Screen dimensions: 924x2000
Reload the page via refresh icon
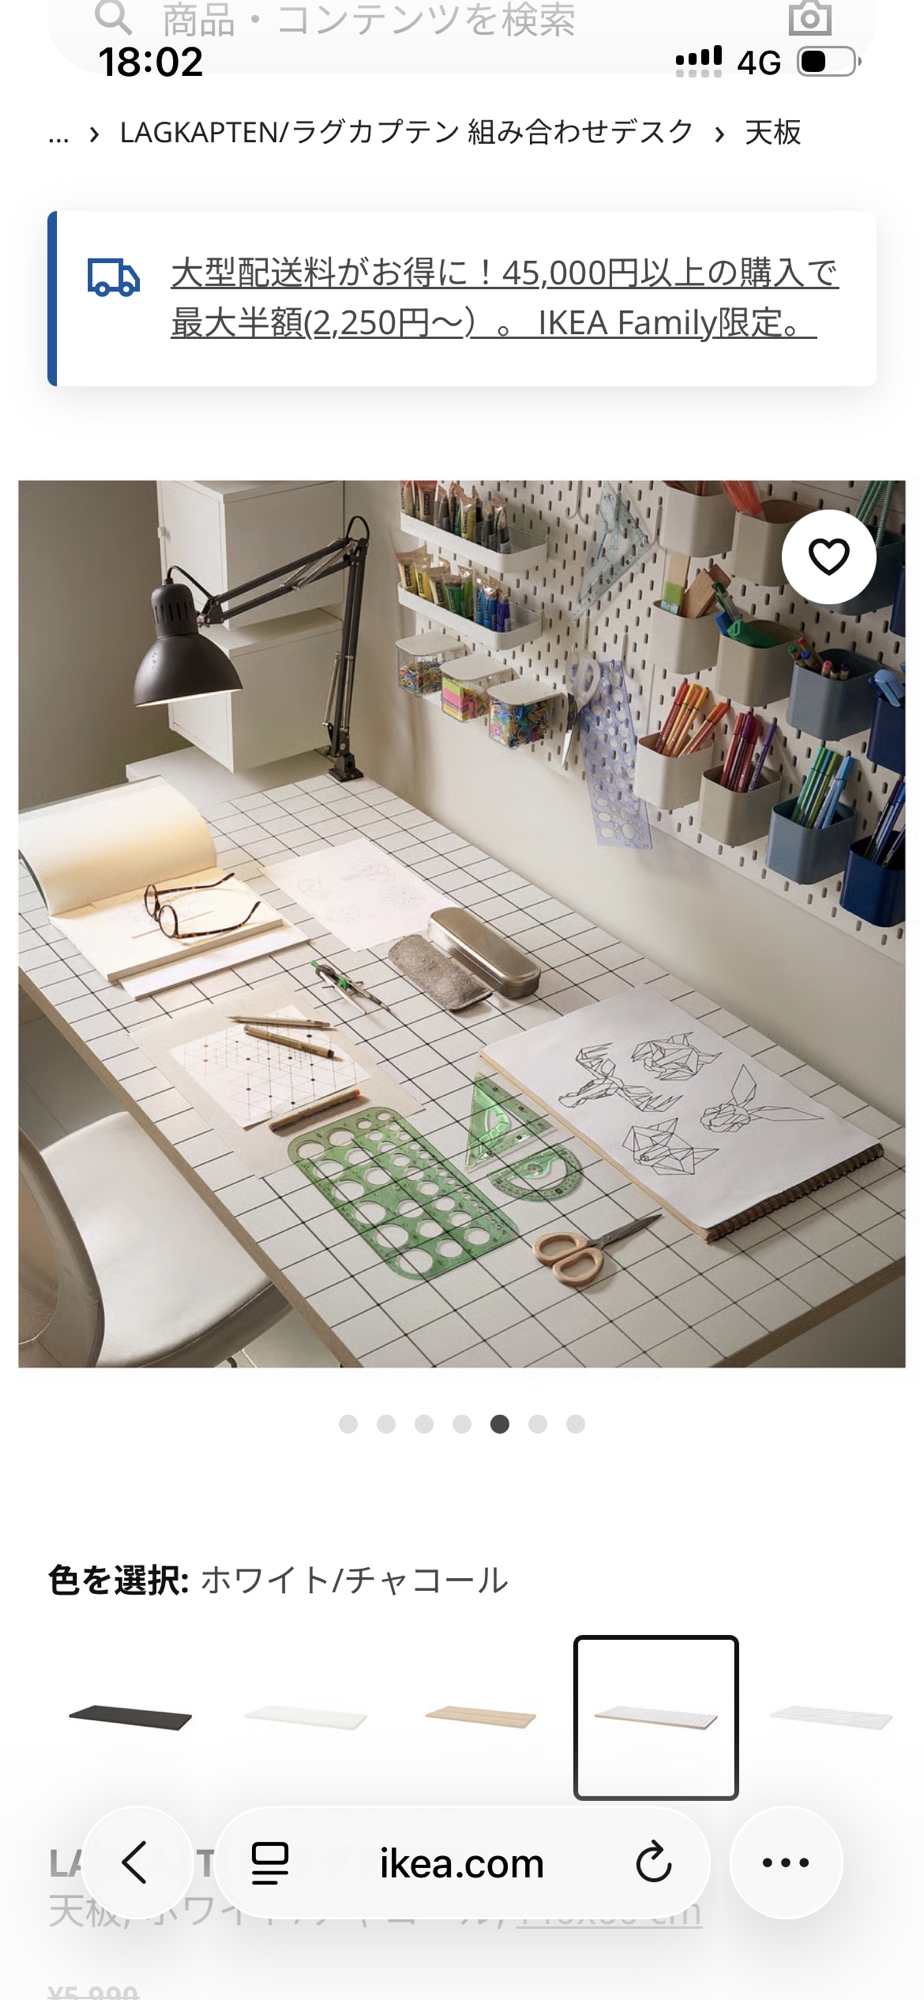pos(654,1862)
